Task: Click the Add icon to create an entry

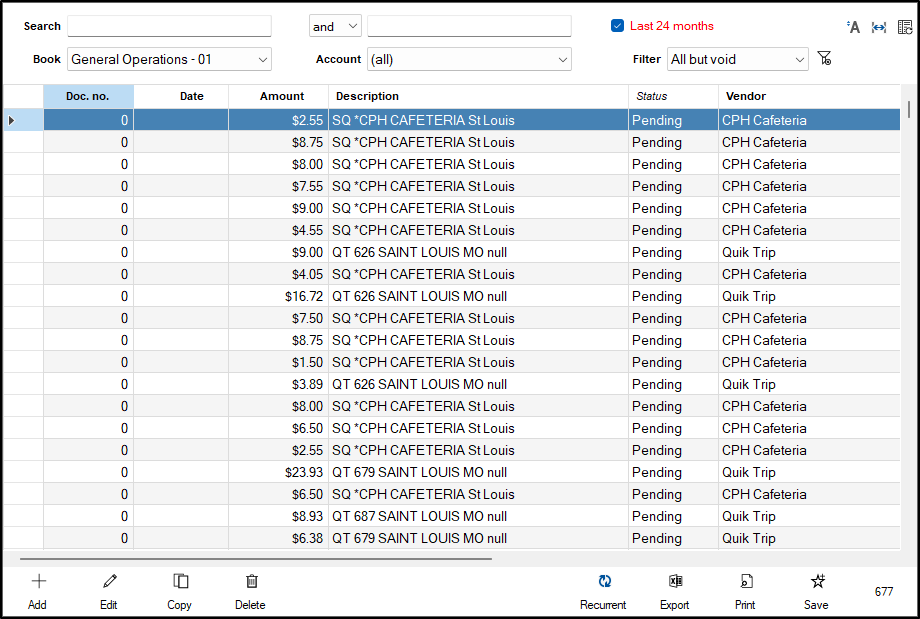Action: click(x=37, y=581)
